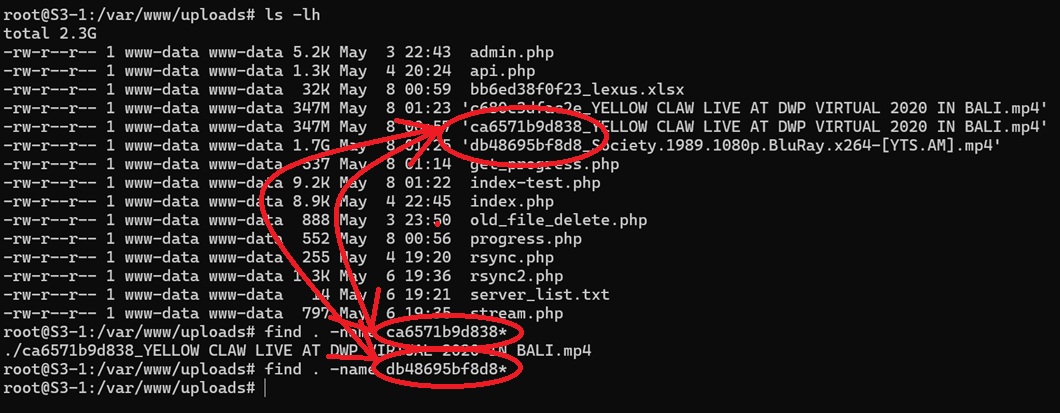Click server_list.txt in the listing
This screenshot has width=1060, height=413.
pyautogui.click(x=539, y=295)
